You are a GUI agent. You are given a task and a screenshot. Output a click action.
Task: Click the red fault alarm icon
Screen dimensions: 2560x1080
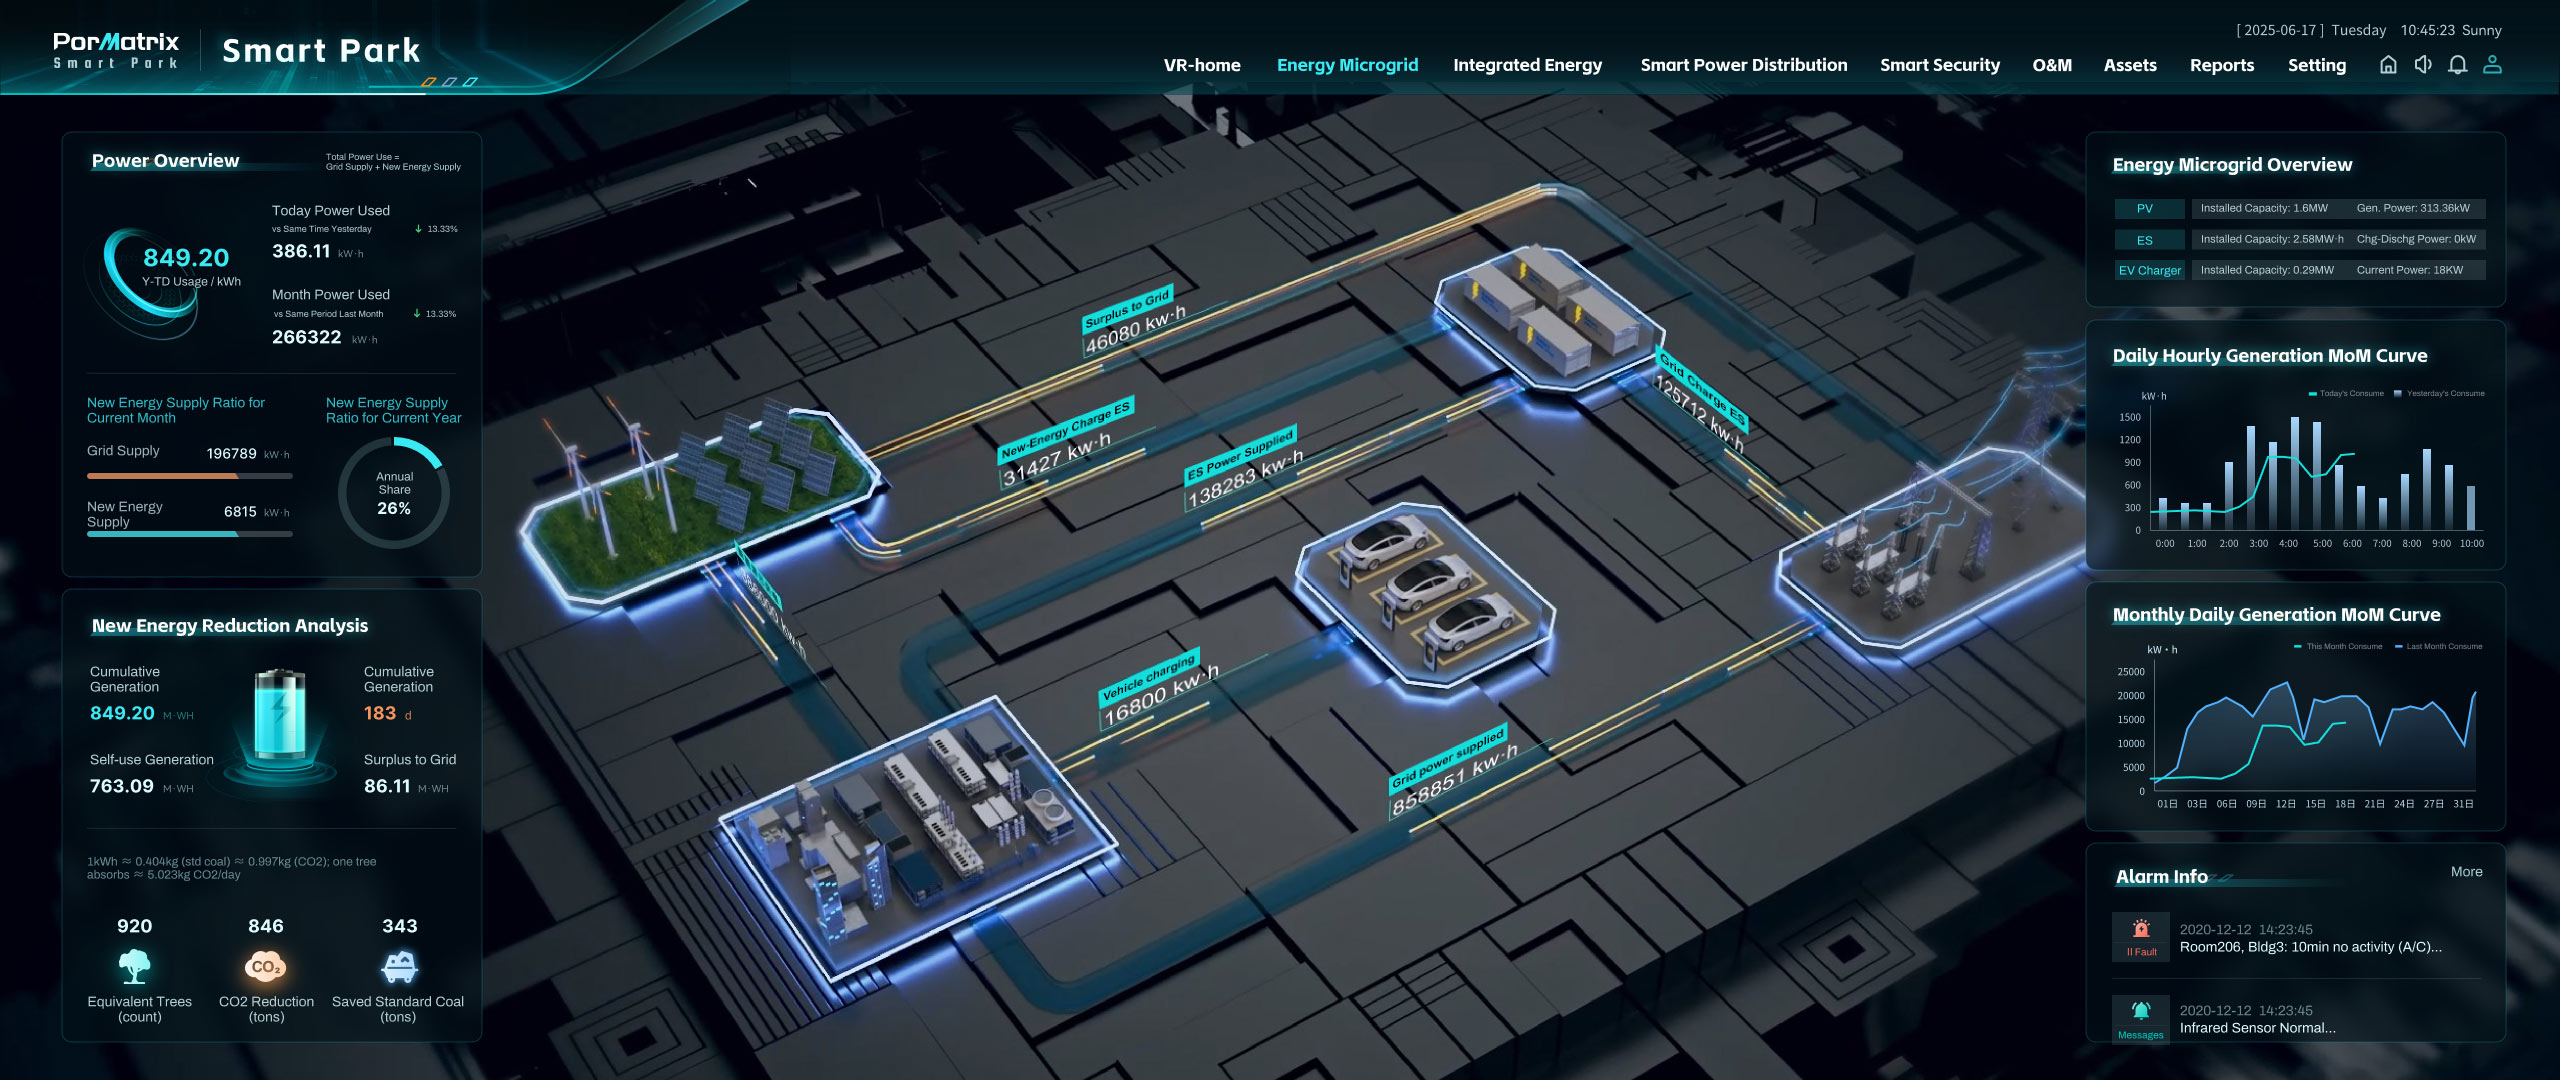2141,928
